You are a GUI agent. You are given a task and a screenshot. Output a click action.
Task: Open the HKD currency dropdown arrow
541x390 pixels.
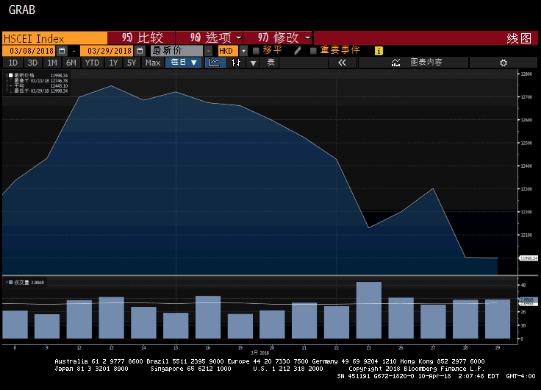click(x=244, y=51)
